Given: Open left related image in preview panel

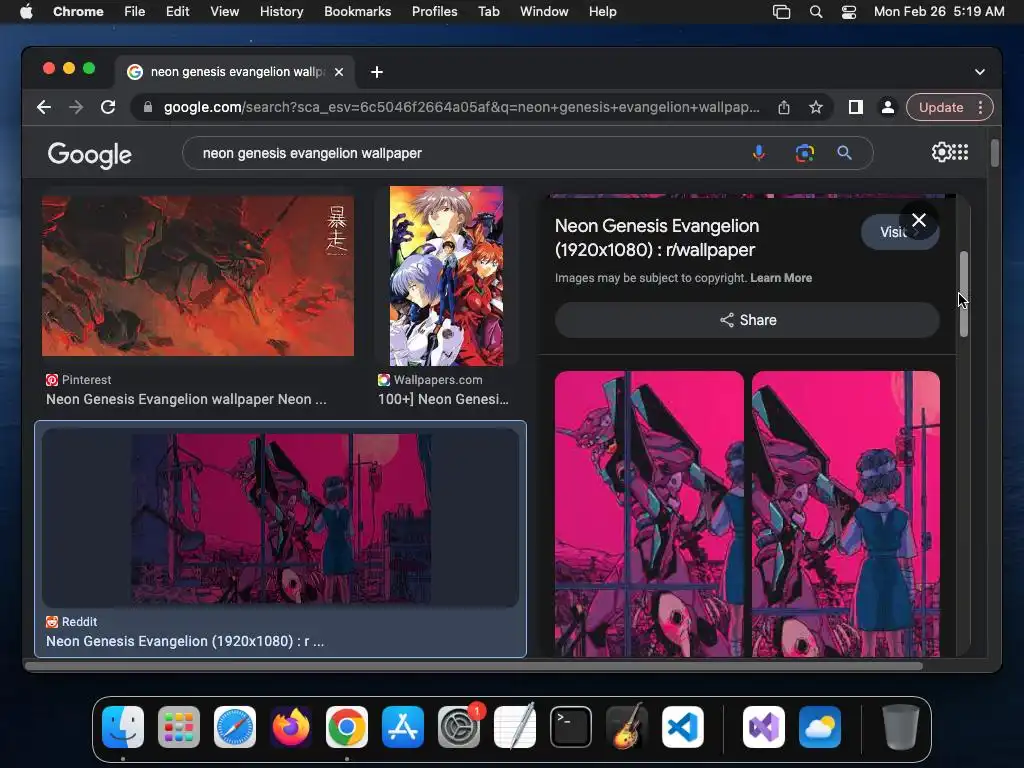Looking at the screenshot, I should (x=649, y=514).
